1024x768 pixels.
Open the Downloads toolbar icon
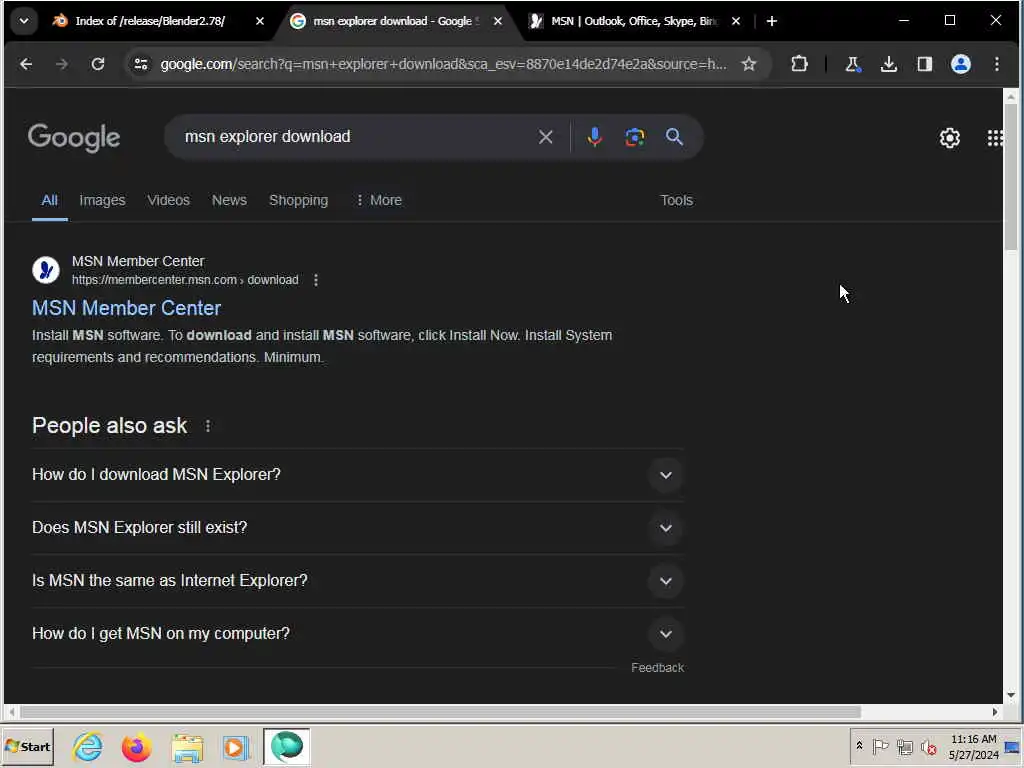[x=888, y=64]
